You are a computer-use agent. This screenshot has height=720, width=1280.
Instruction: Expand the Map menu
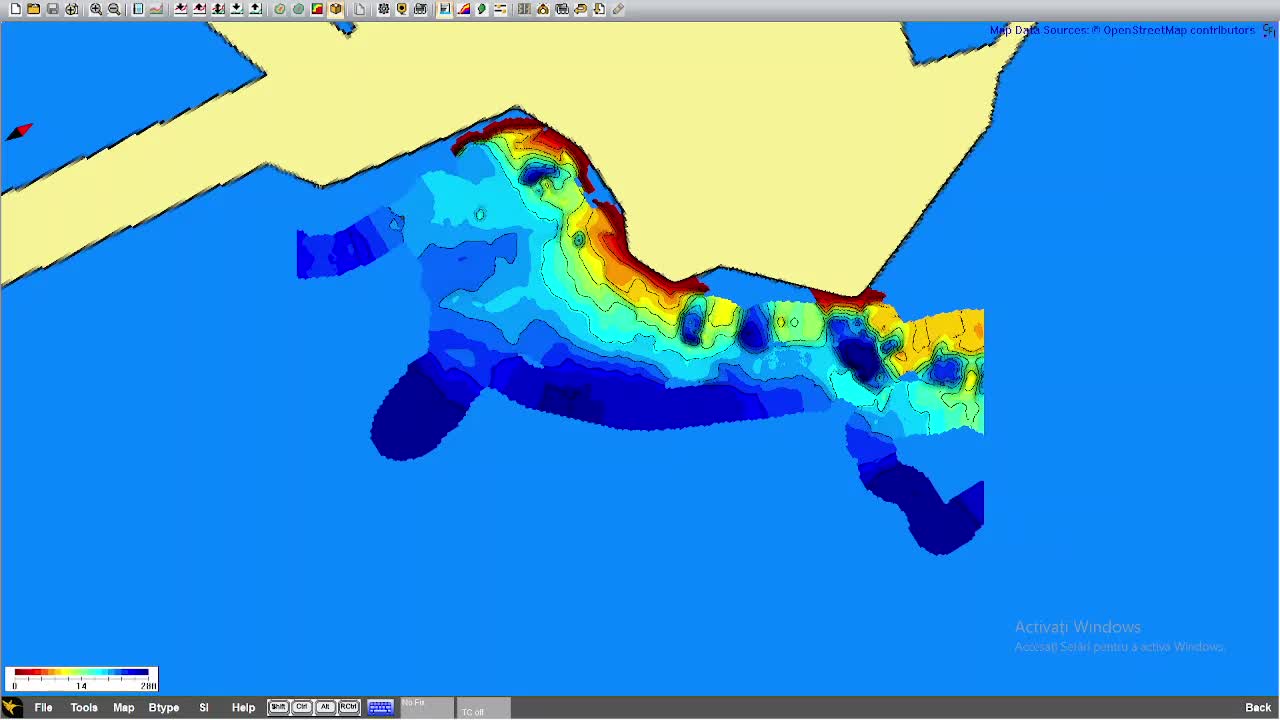(x=123, y=707)
